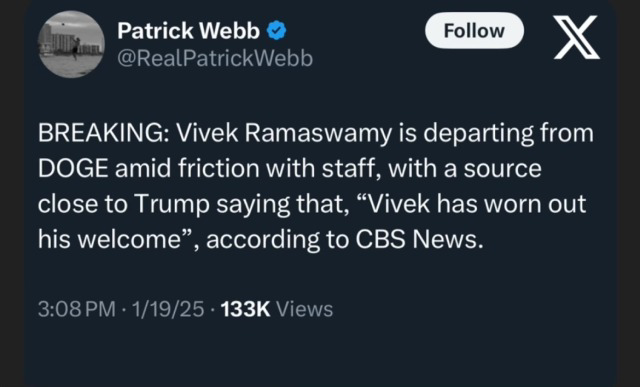Click the BREAKING text in the post

(101, 133)
